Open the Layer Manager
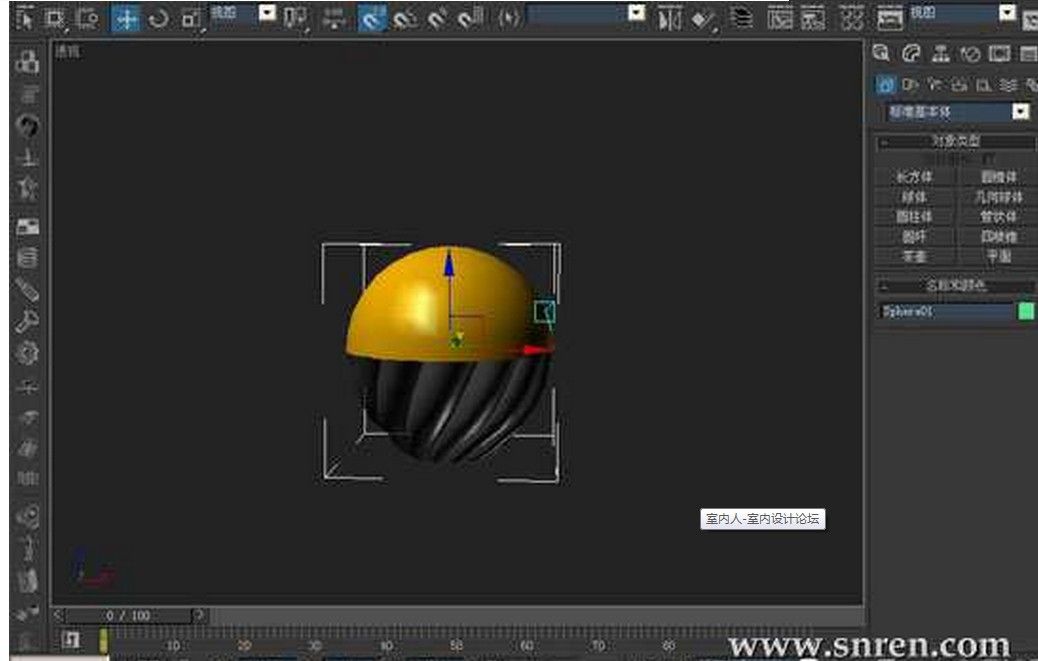 coord(741,19)
